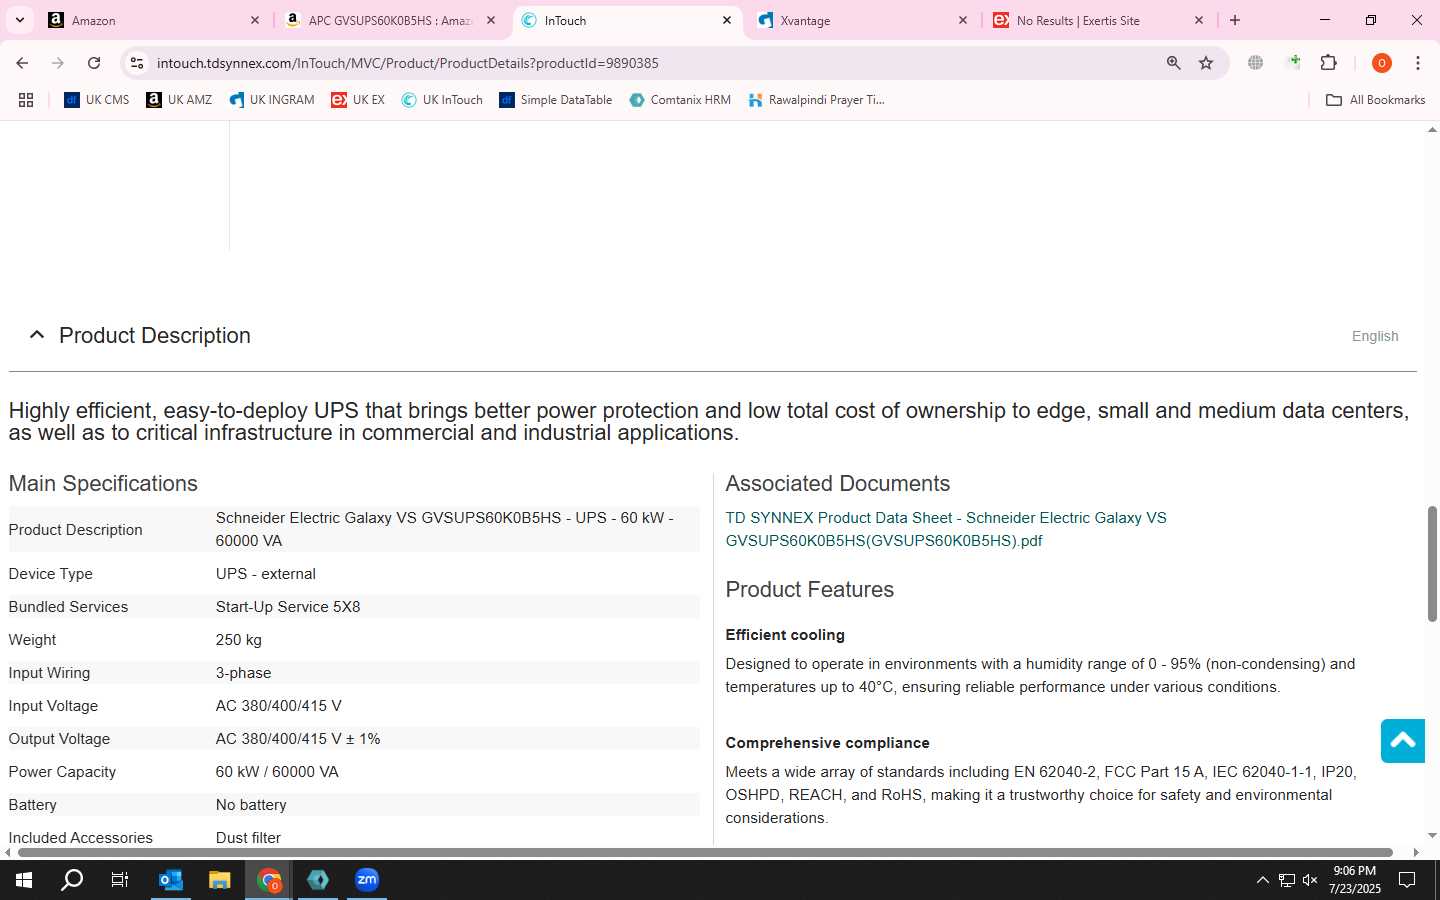The width and height of the screenshot is (1440, 900).
Task: Click the '250 kg' weight value
Action: 239,640
